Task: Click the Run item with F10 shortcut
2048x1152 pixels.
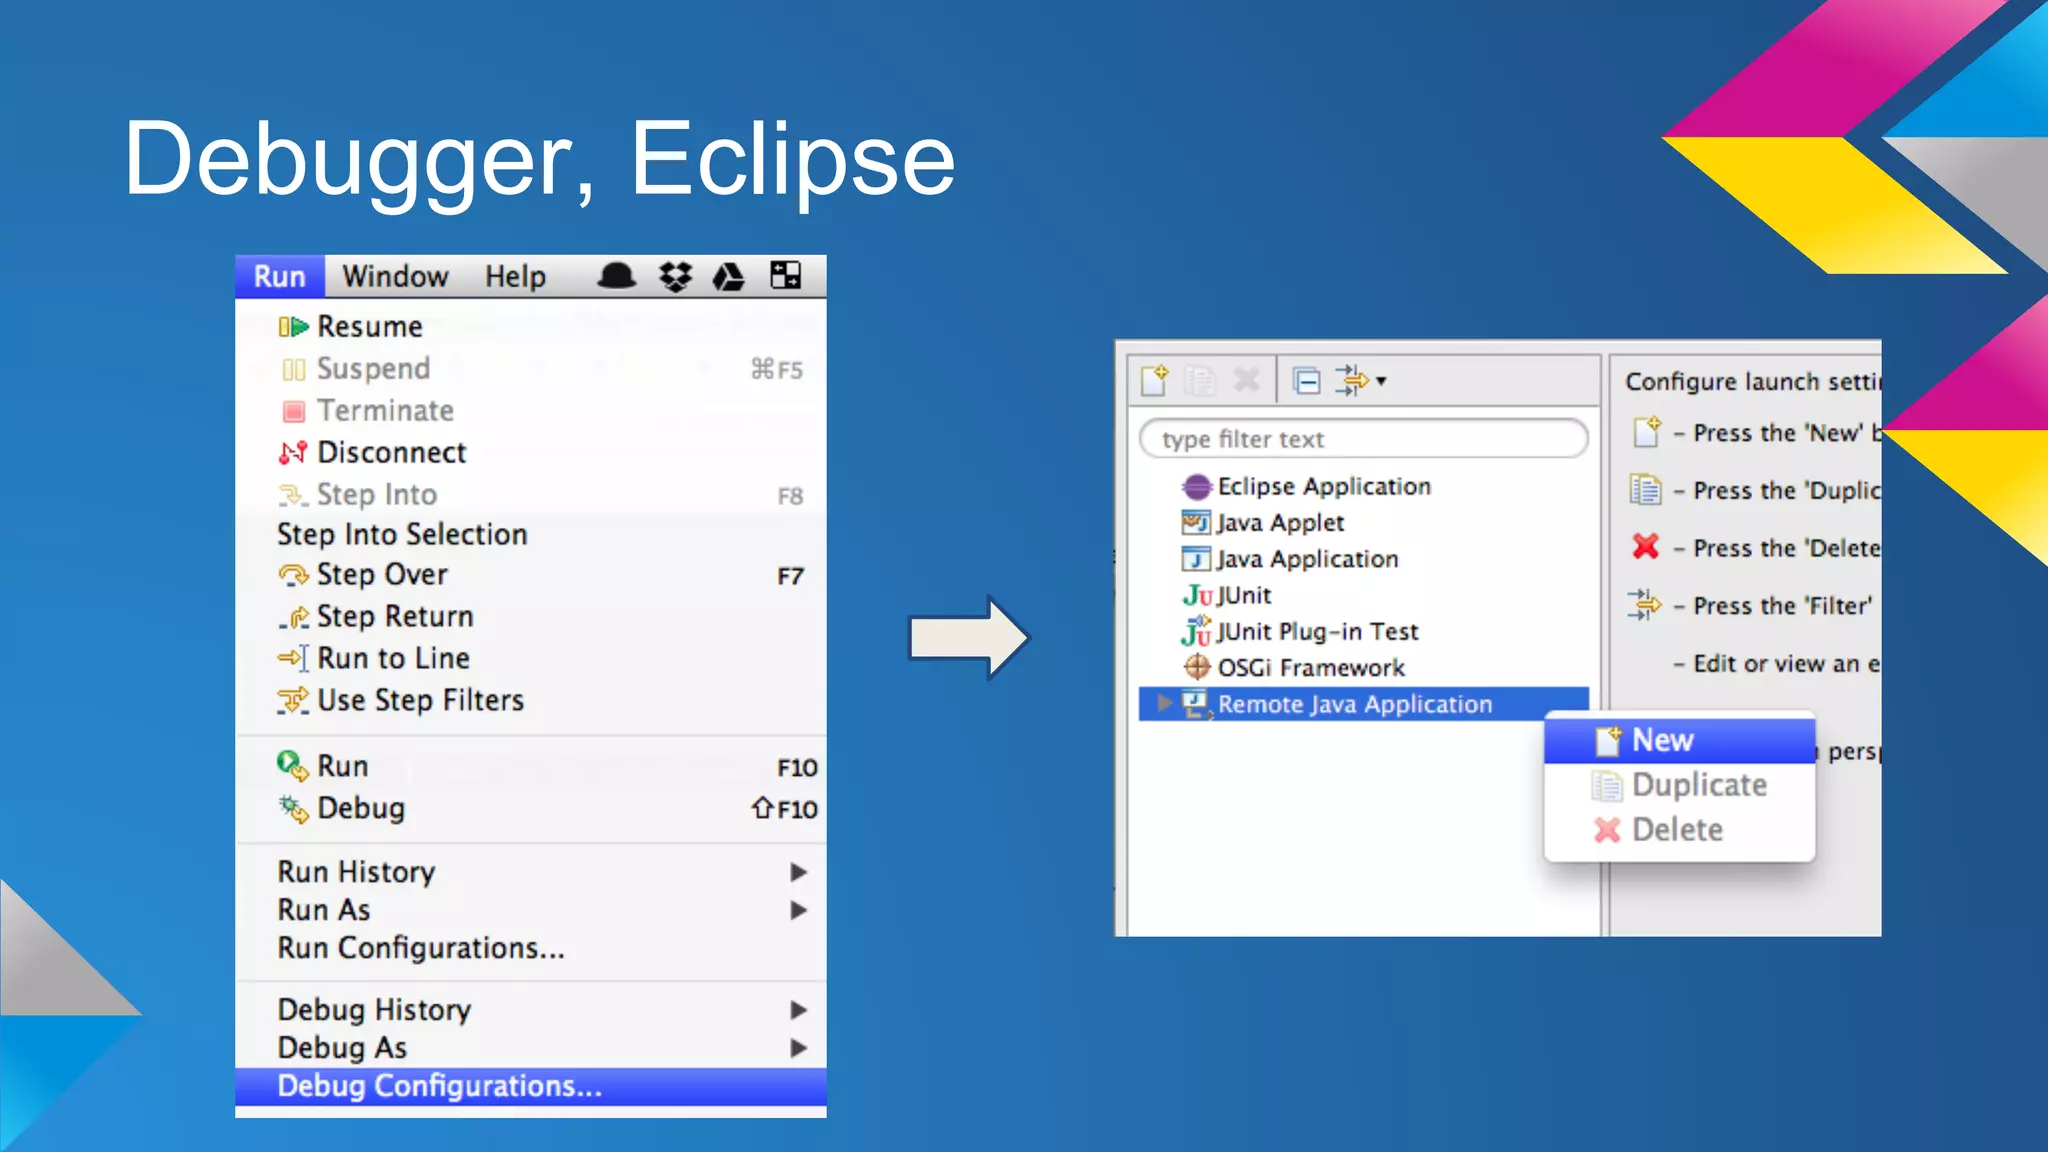Action: pos(530,767)
